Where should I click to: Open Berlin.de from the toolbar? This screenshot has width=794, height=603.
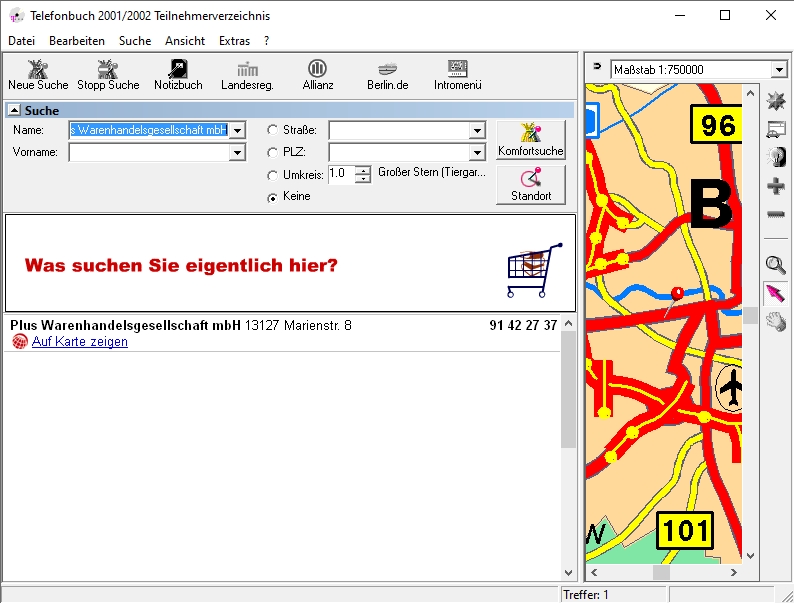[x=387, y=75]
